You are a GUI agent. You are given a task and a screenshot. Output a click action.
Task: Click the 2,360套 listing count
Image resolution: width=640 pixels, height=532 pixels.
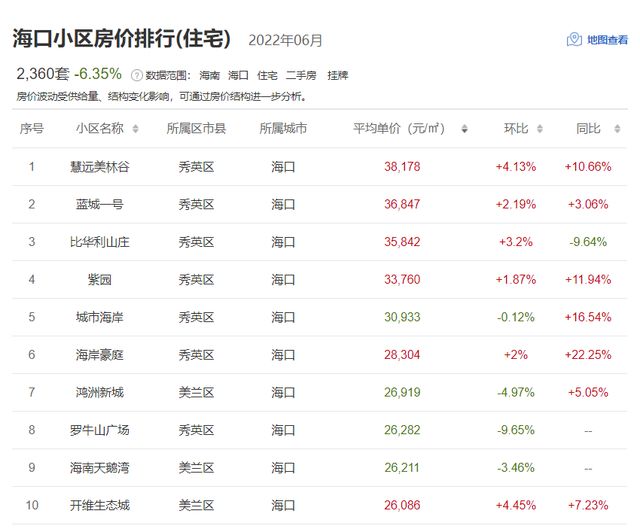43,74
